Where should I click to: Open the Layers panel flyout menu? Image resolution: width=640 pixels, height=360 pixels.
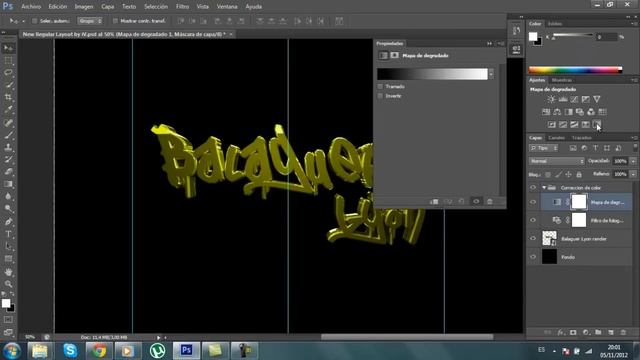(633, 138)
